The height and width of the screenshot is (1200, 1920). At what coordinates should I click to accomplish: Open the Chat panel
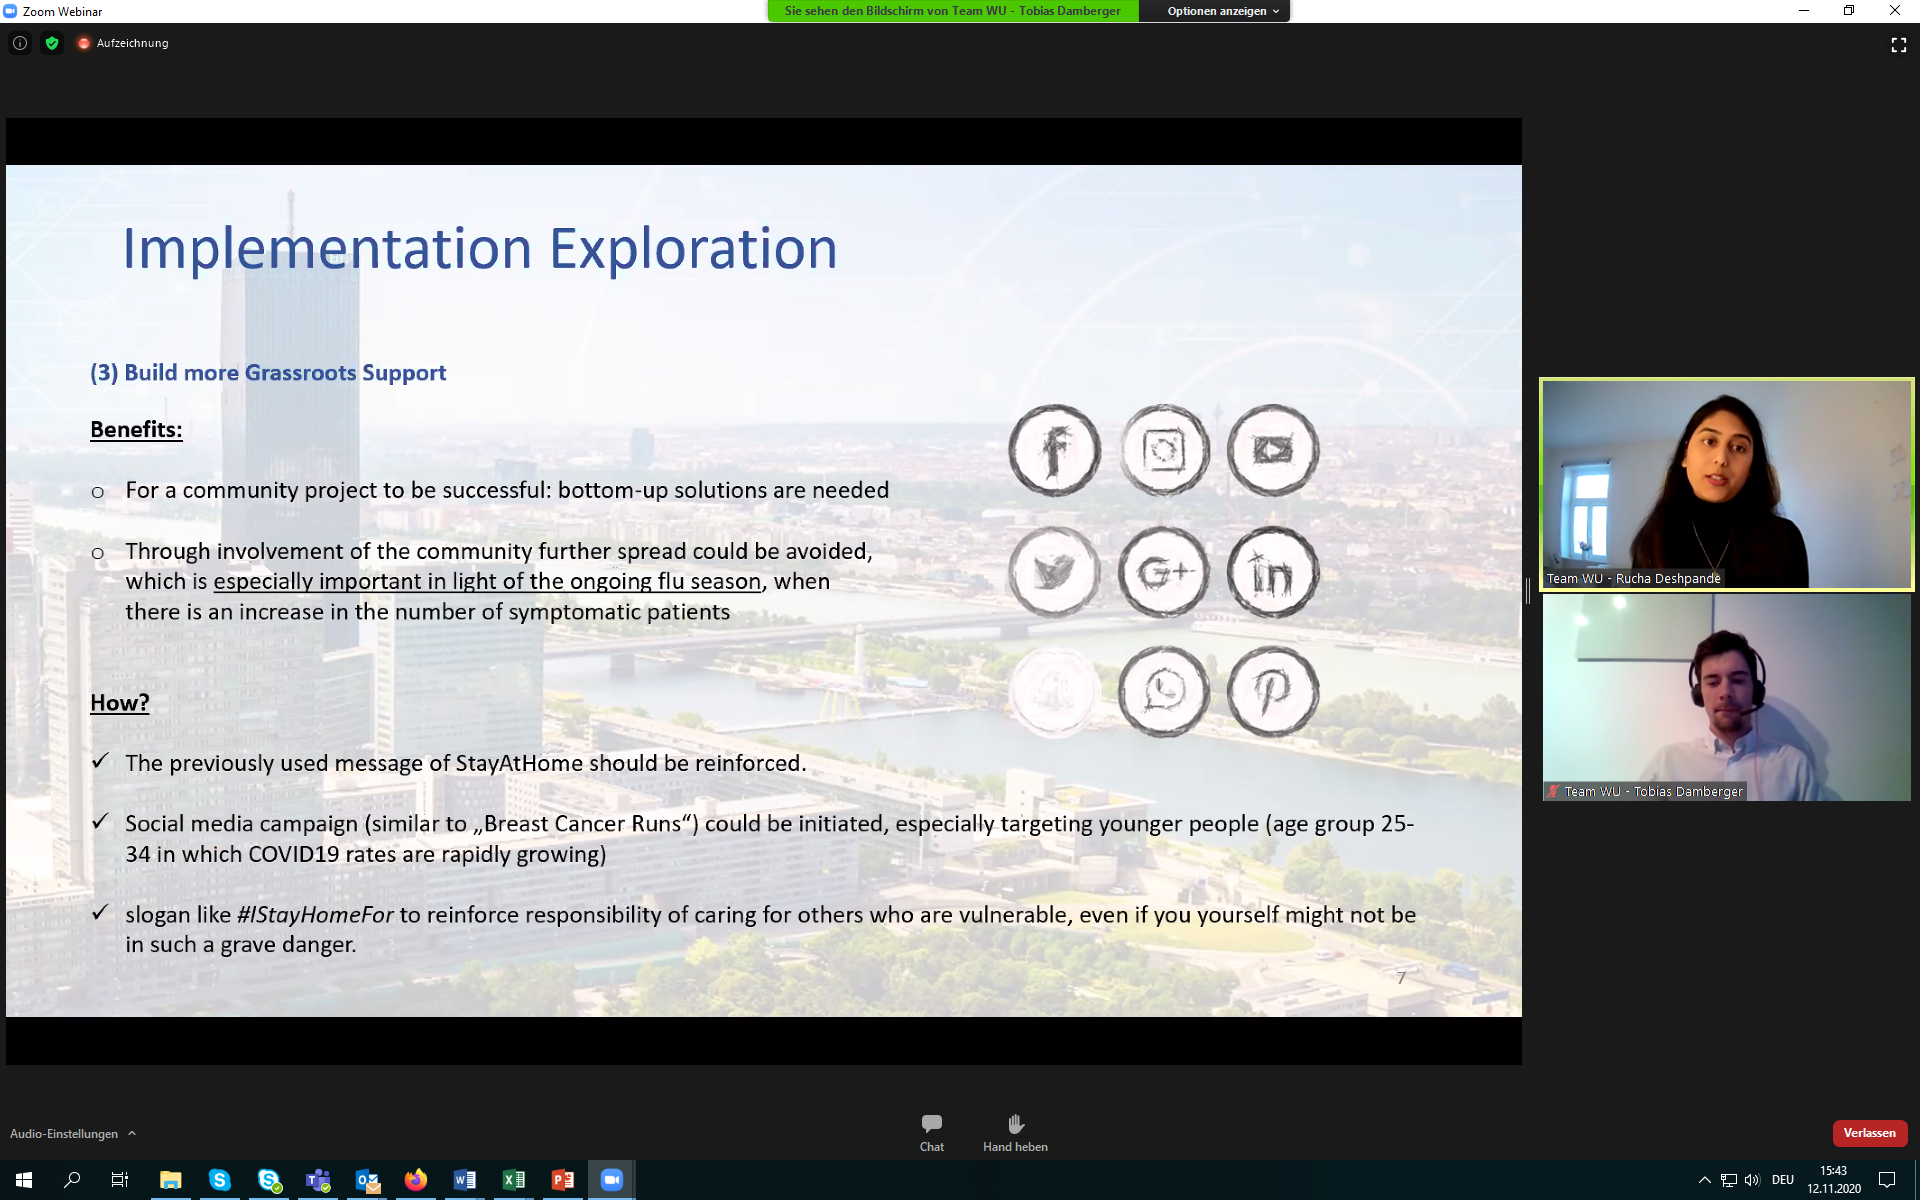pyautogui.click(x=931, y=1132)
